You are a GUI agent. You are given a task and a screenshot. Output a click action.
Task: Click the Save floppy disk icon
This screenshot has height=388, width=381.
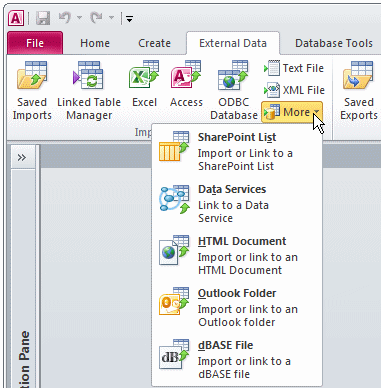click(x=43, y=18)
